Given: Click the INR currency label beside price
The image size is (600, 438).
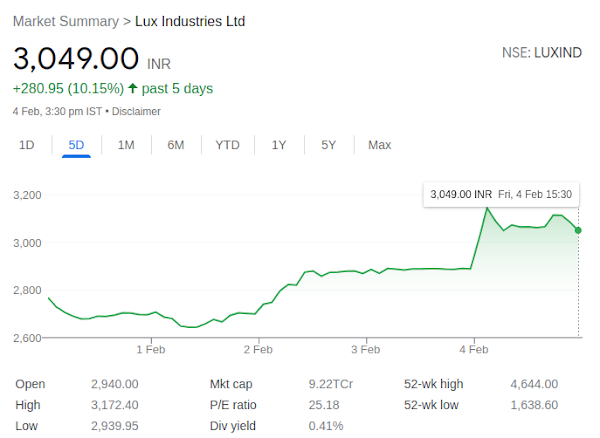Looking at the screenshot, I should tap(159, 64).
